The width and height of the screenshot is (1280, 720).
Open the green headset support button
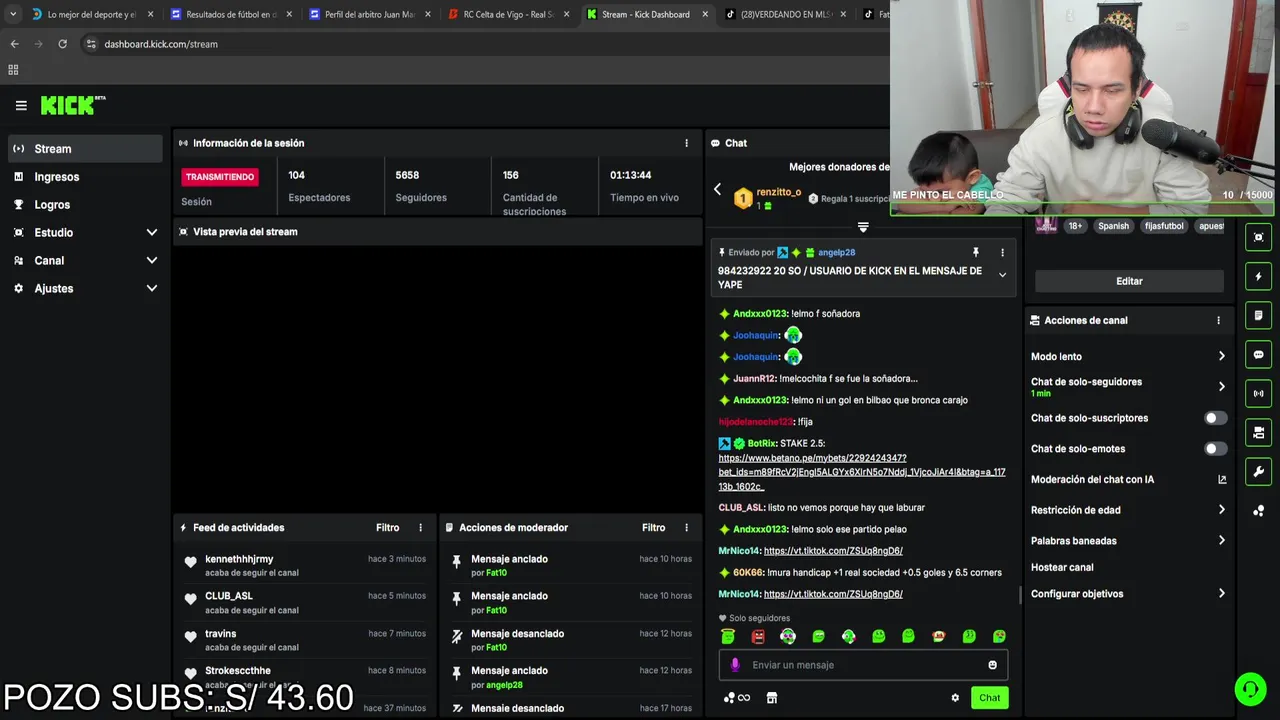(x=1250, y=689)
